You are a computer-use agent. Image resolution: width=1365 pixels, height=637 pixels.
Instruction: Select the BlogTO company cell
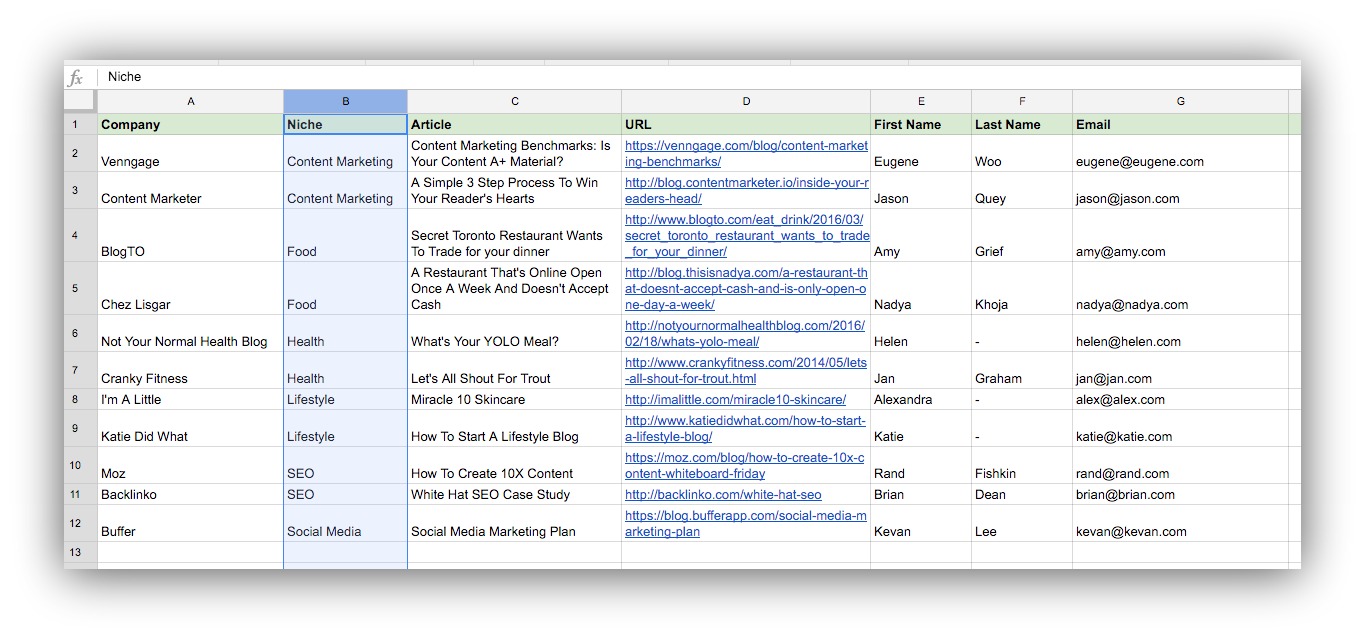pos(191,236)
